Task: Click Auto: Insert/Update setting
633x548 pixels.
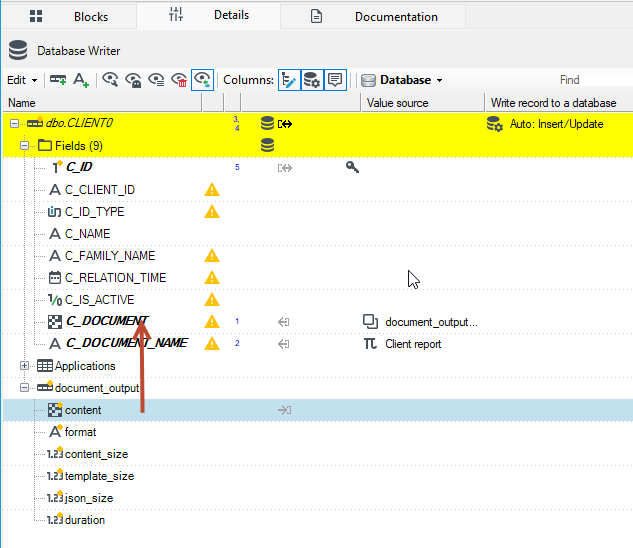Action: (x=556, y=124)
